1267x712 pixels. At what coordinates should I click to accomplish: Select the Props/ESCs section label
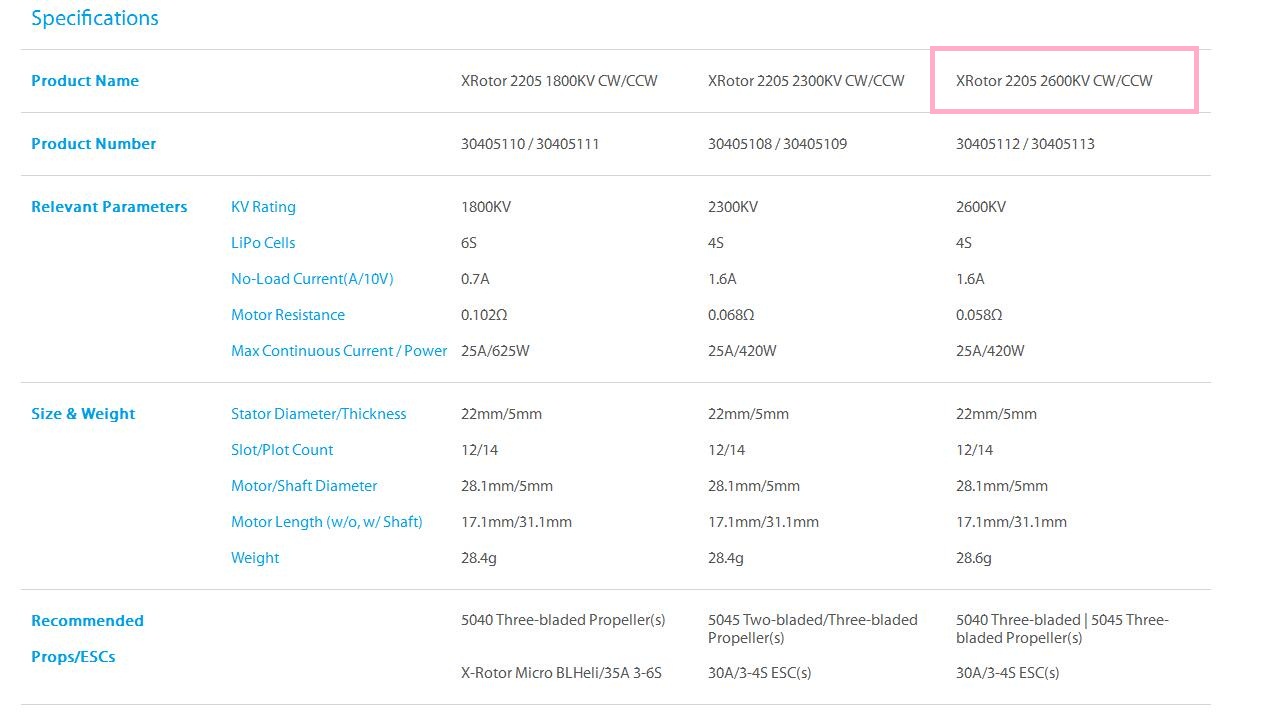pyautogui.click(x=73, y=657)
